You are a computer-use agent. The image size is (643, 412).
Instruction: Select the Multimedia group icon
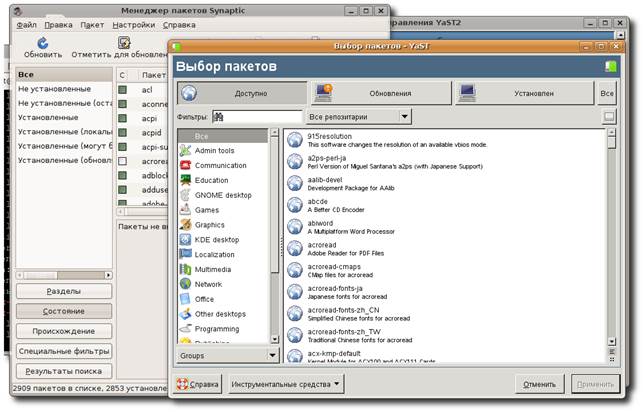185,269
